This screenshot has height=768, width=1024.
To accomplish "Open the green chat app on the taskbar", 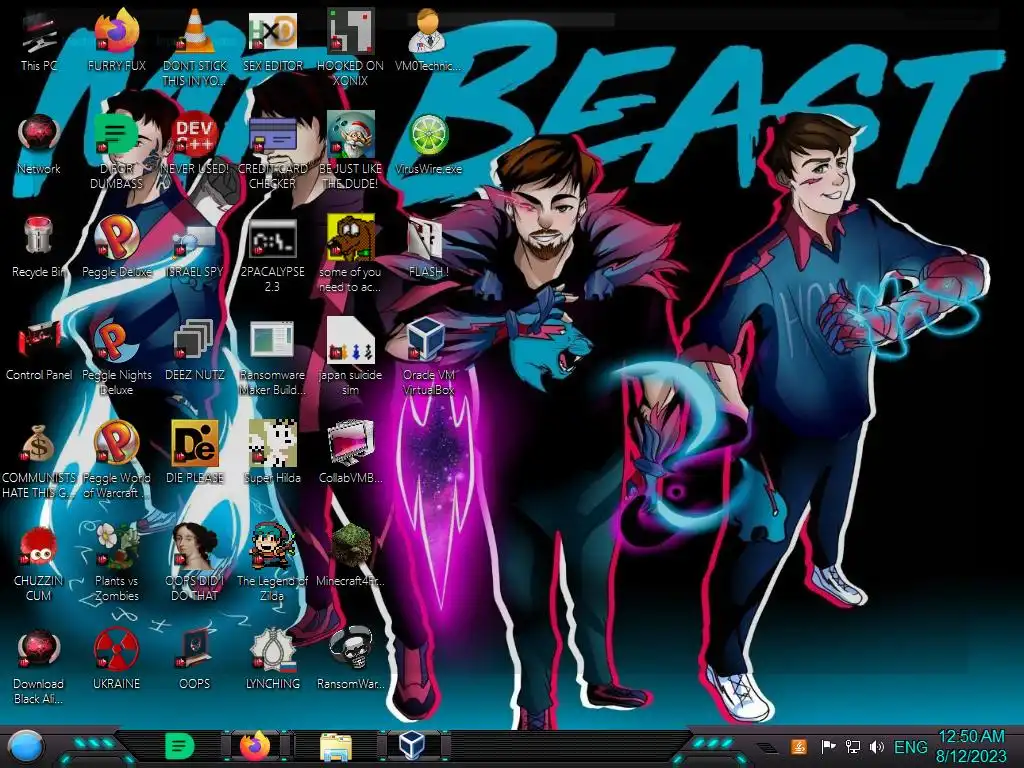I will click(180, 746).
